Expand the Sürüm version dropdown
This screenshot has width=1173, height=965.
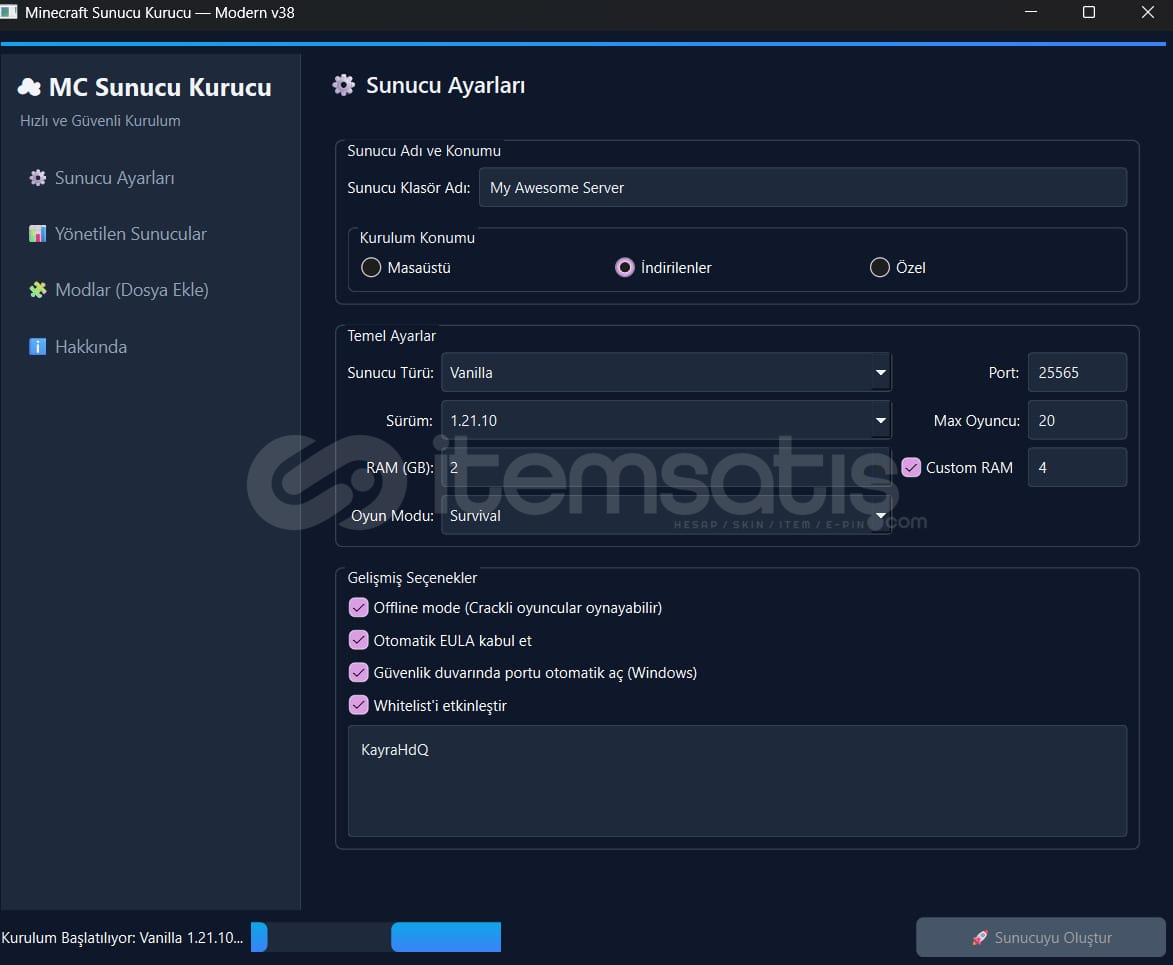pyautogui.click(x=880, y=420)
